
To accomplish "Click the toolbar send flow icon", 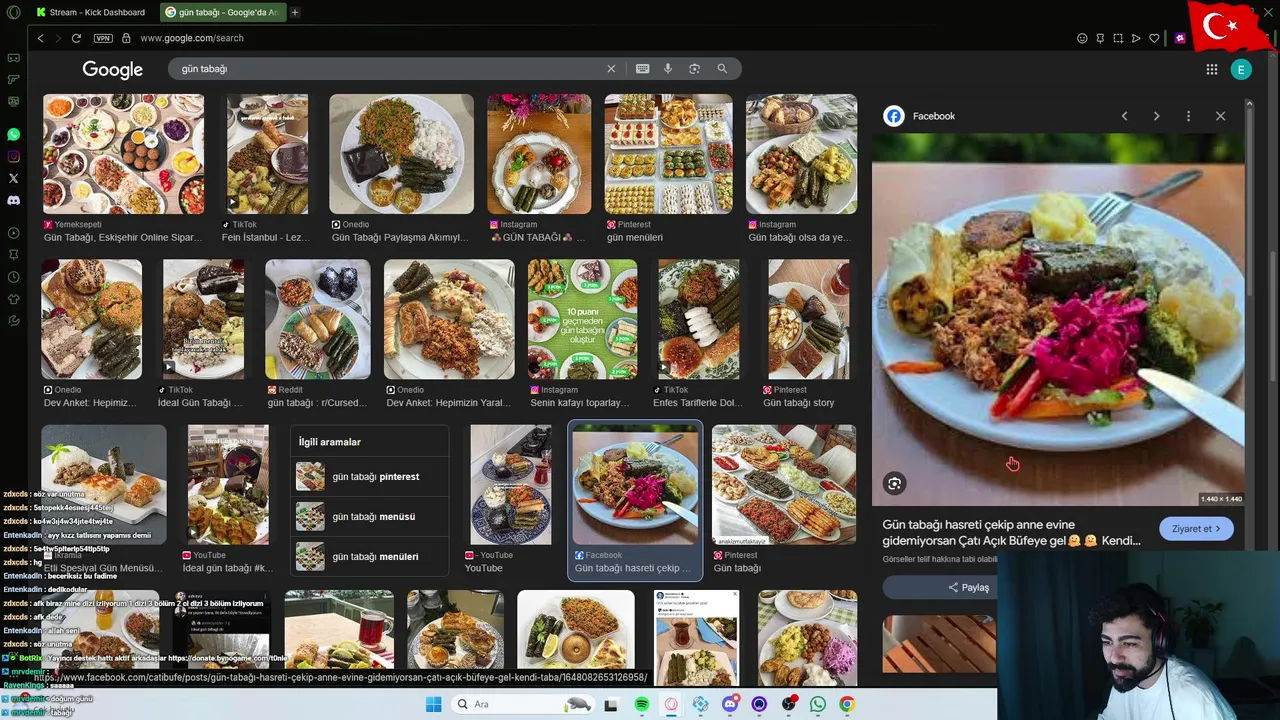I will coord(1136,38).
